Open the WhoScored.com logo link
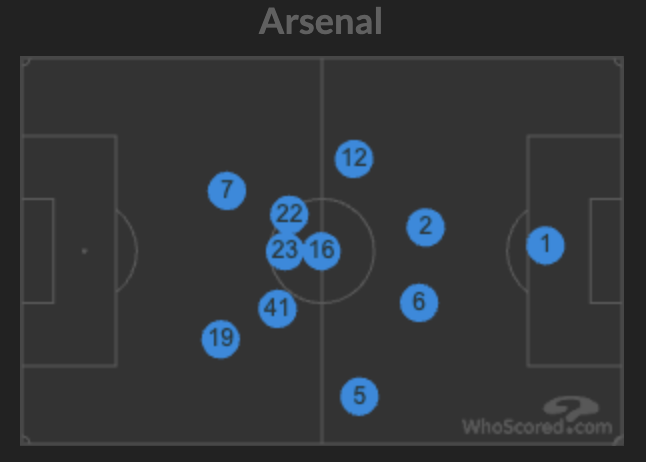 click(537, 419)
